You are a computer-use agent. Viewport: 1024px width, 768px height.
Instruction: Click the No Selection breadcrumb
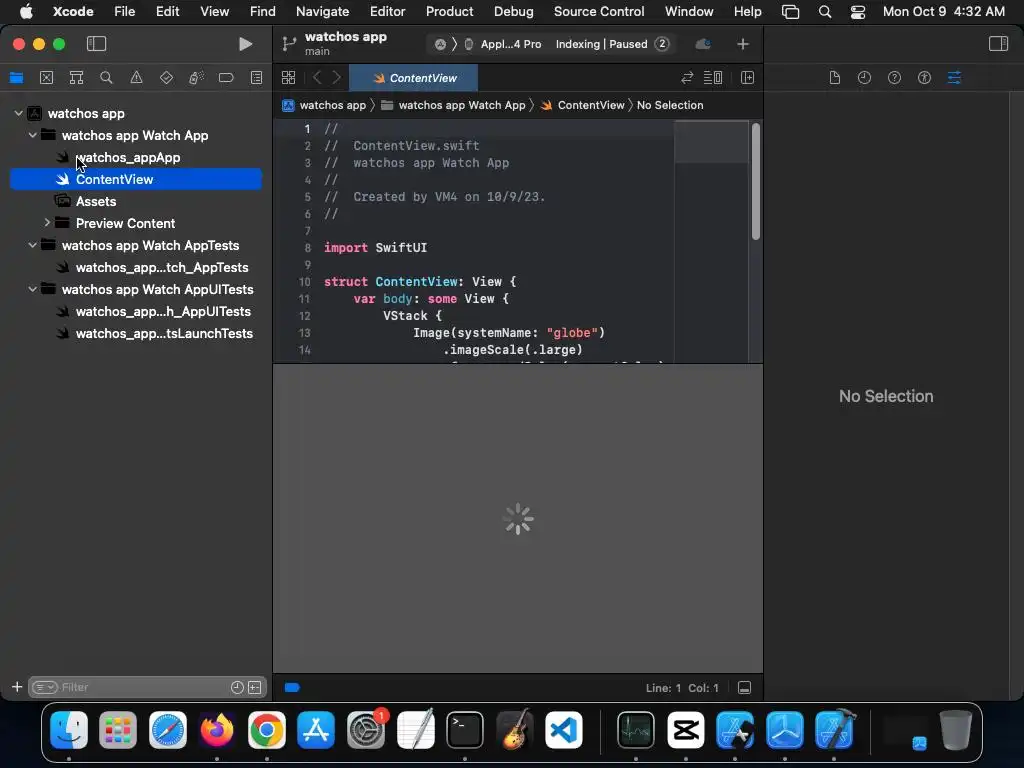click(669, 105)
